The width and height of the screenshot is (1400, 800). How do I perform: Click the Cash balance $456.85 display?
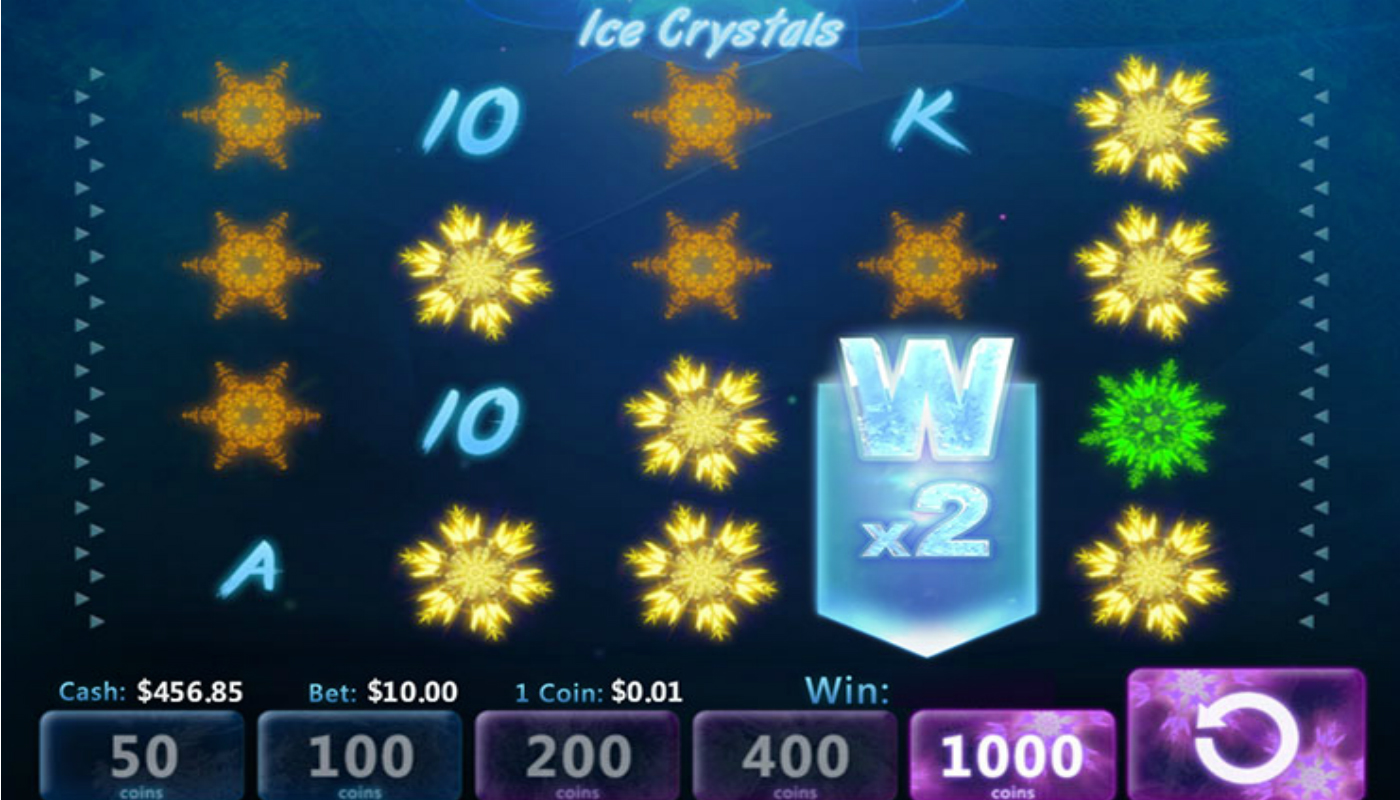(x=151, y=692)
